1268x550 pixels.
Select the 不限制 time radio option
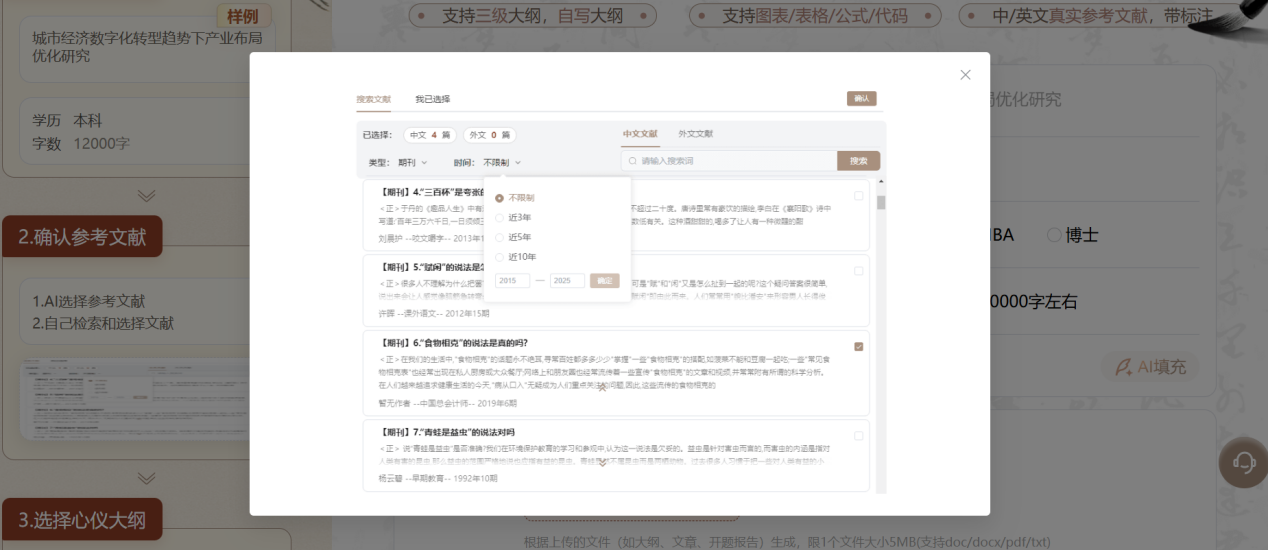(515, 198)
